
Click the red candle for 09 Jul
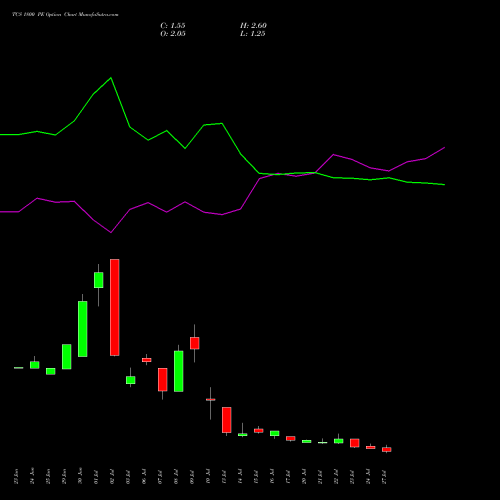coord(195,343)
